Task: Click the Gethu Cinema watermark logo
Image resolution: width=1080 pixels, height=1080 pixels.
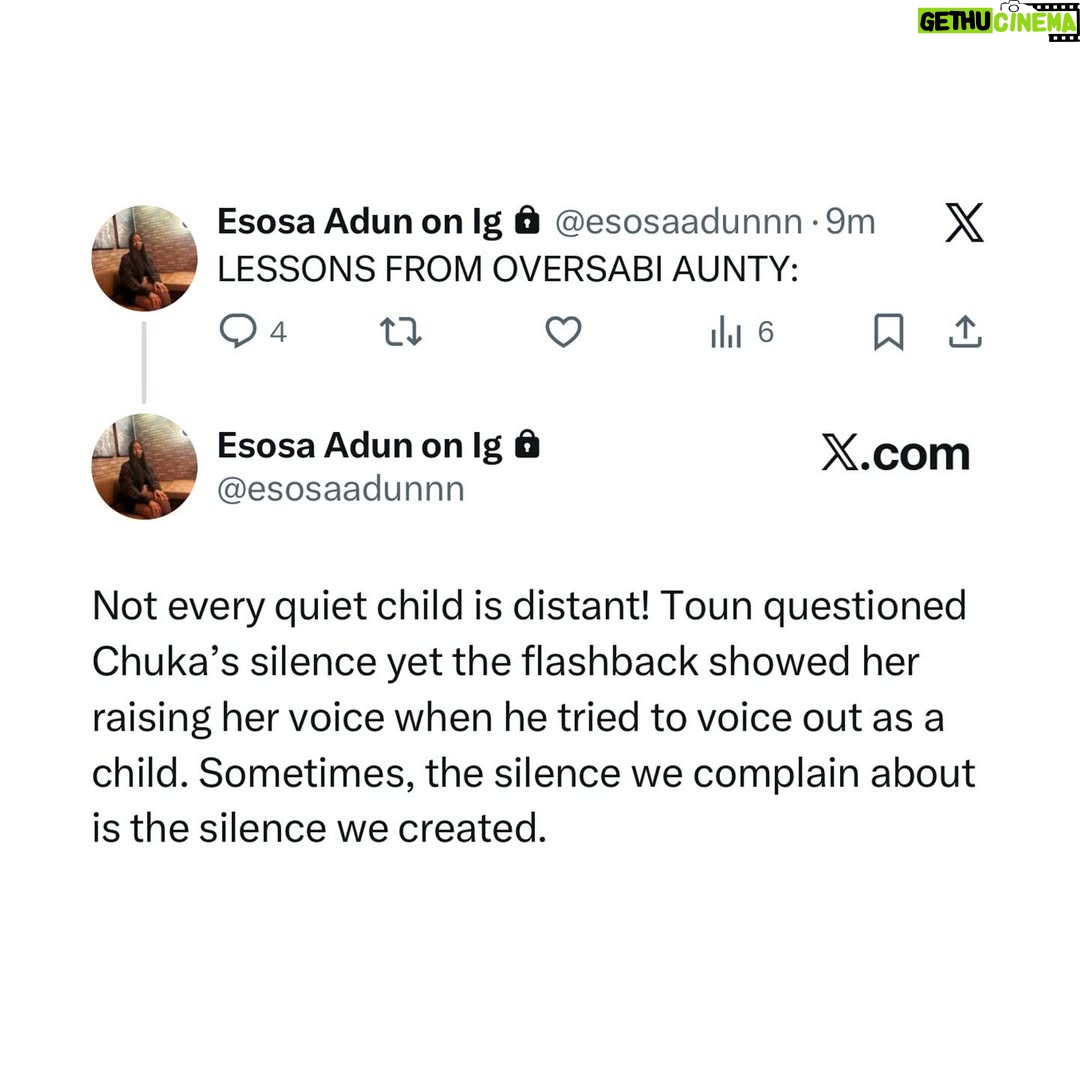Action: pyautogui.click(x=997, y=21)
